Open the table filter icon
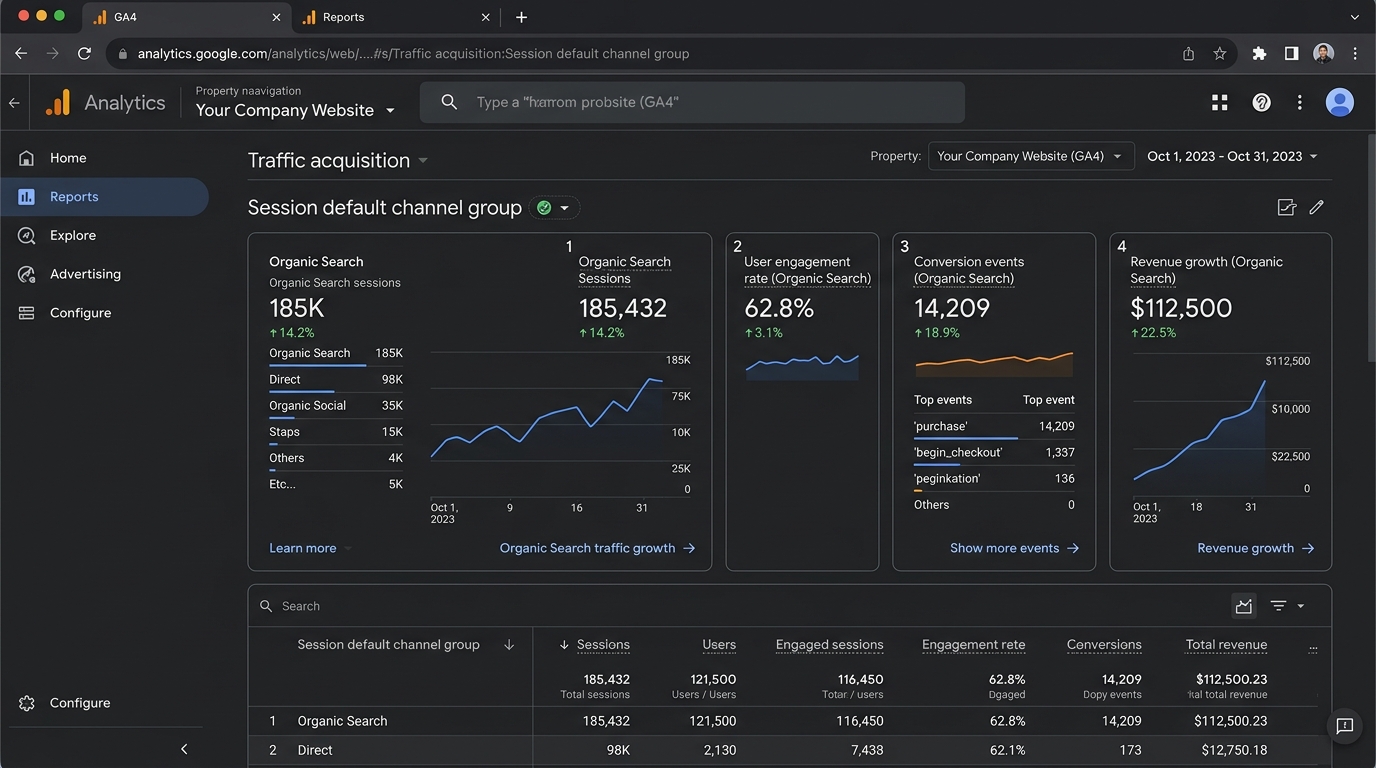This screenshot has height=768, width=1376. pos(1278,606)
